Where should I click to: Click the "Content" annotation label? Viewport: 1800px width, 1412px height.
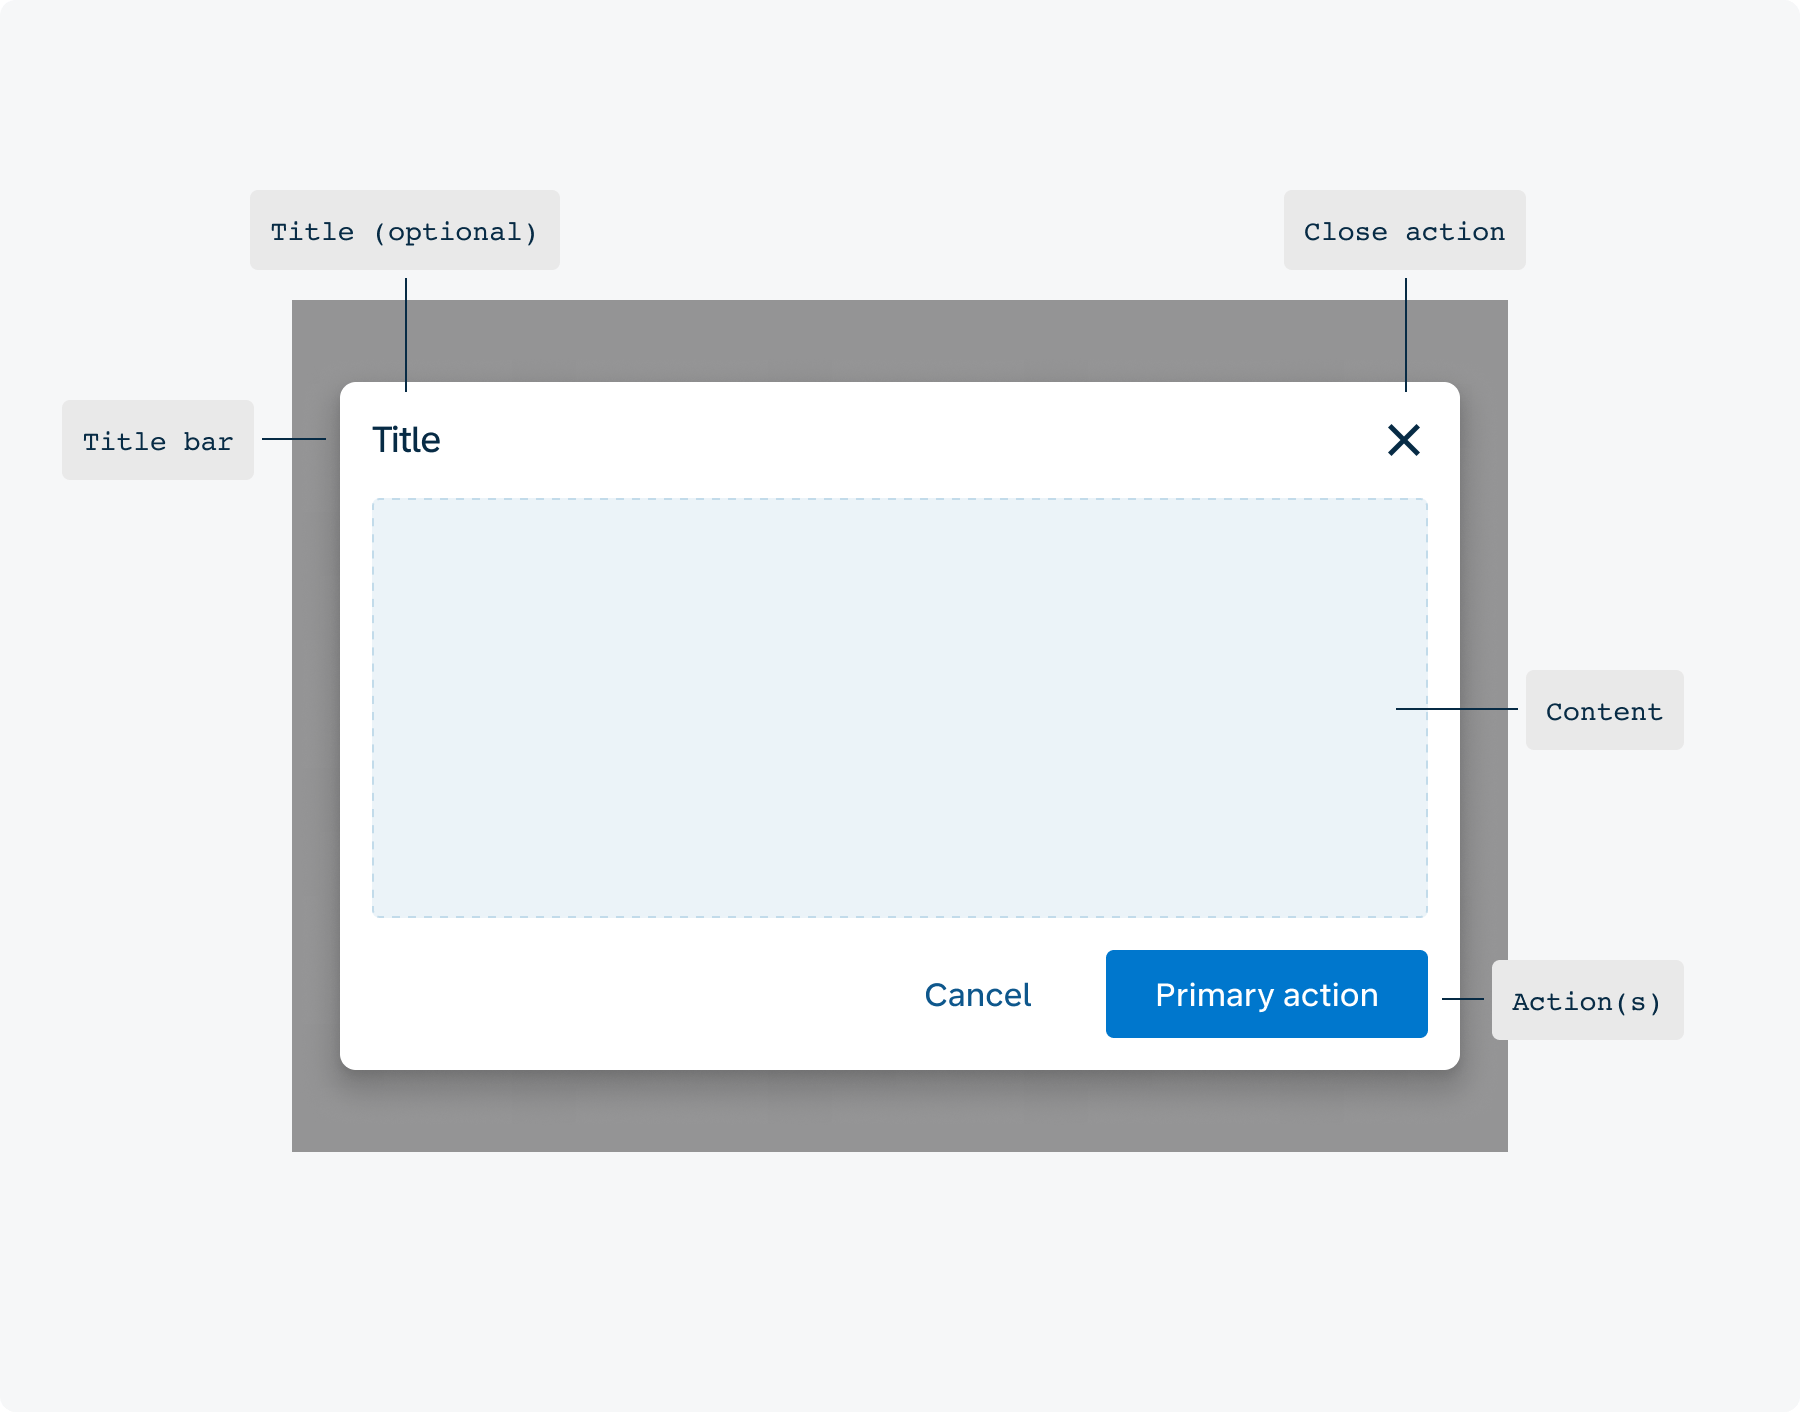click(x=1605, y=710)
